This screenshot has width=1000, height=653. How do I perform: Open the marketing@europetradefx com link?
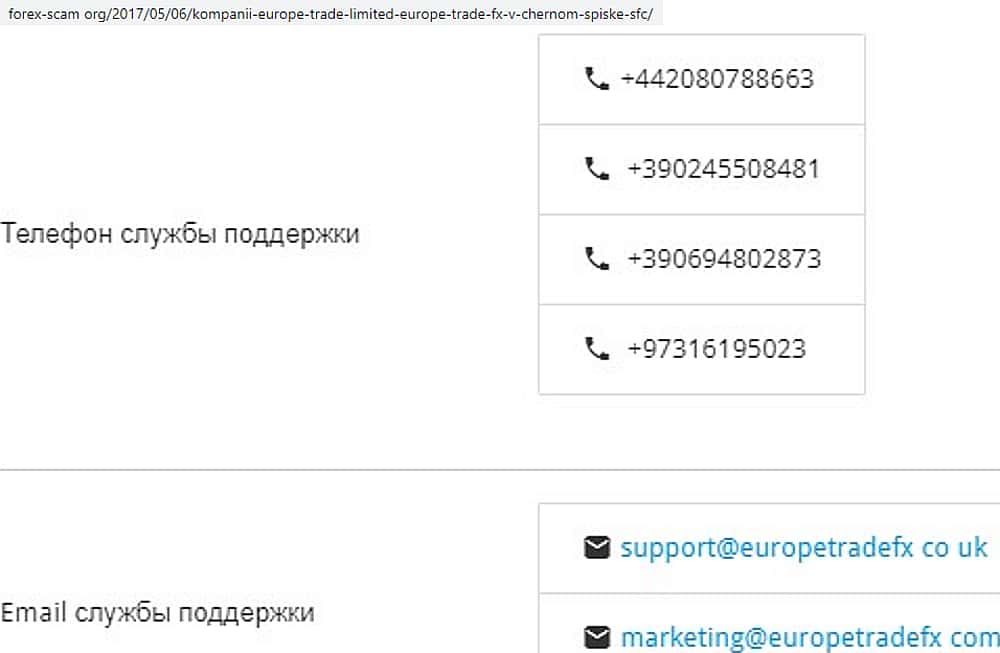[808, 637]
